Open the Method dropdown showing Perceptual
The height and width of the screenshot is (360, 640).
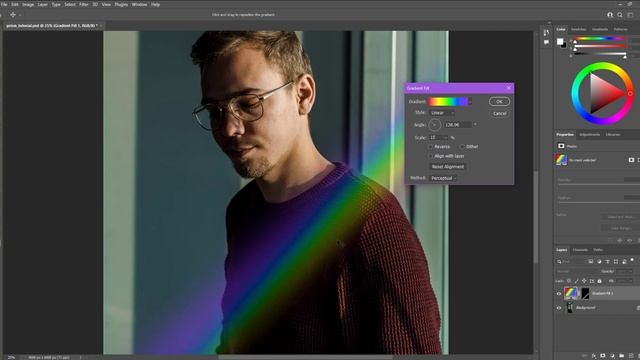point(443,178)
